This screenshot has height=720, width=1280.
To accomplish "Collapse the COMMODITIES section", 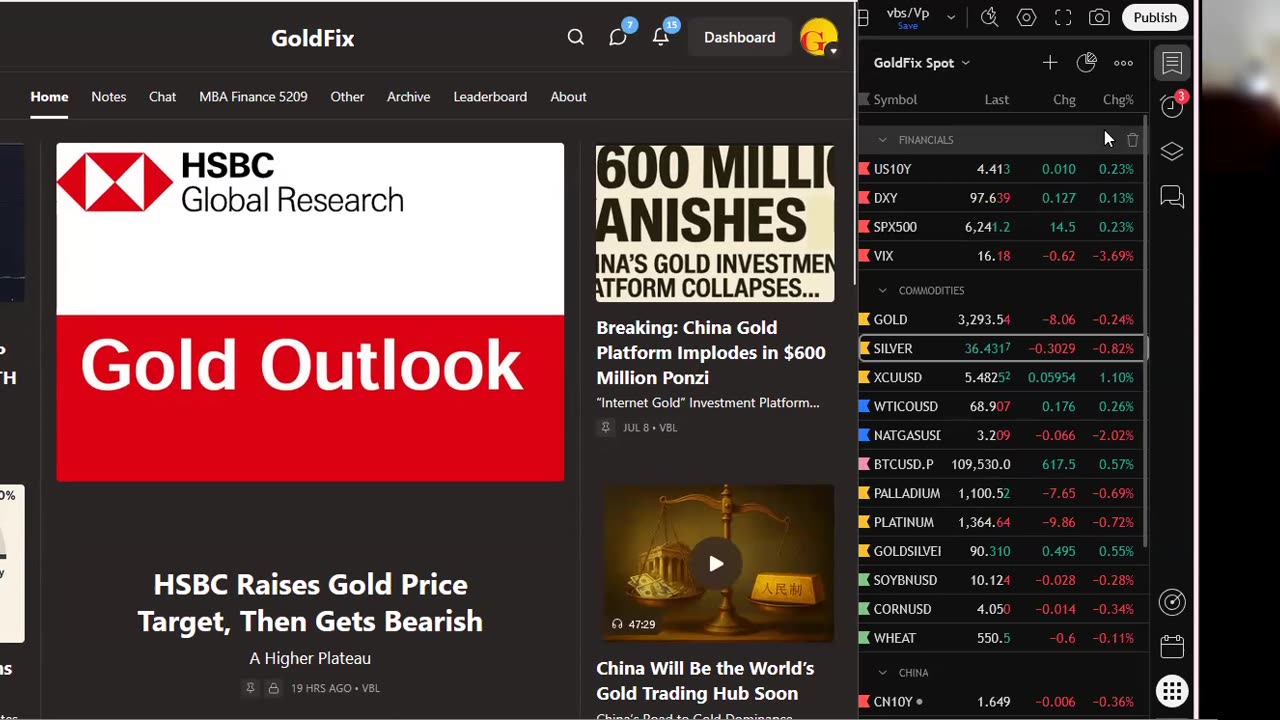I will click(x=882, y=291).
